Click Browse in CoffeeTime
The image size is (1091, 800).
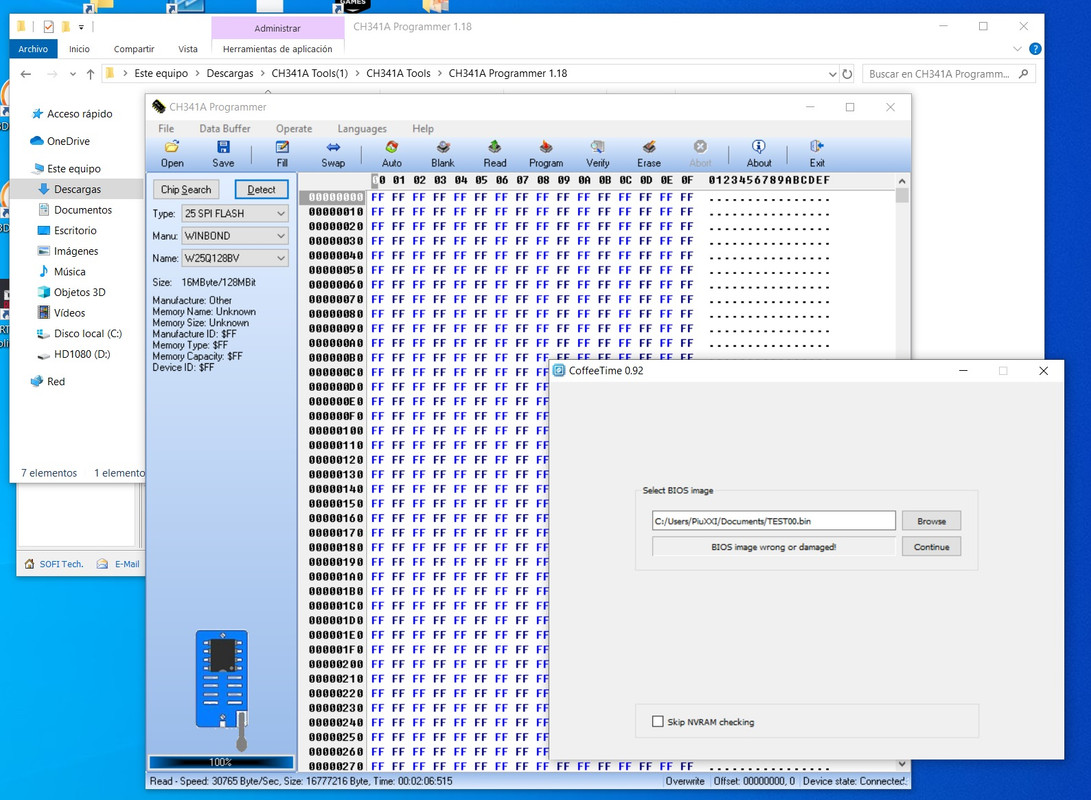[931, 521]
